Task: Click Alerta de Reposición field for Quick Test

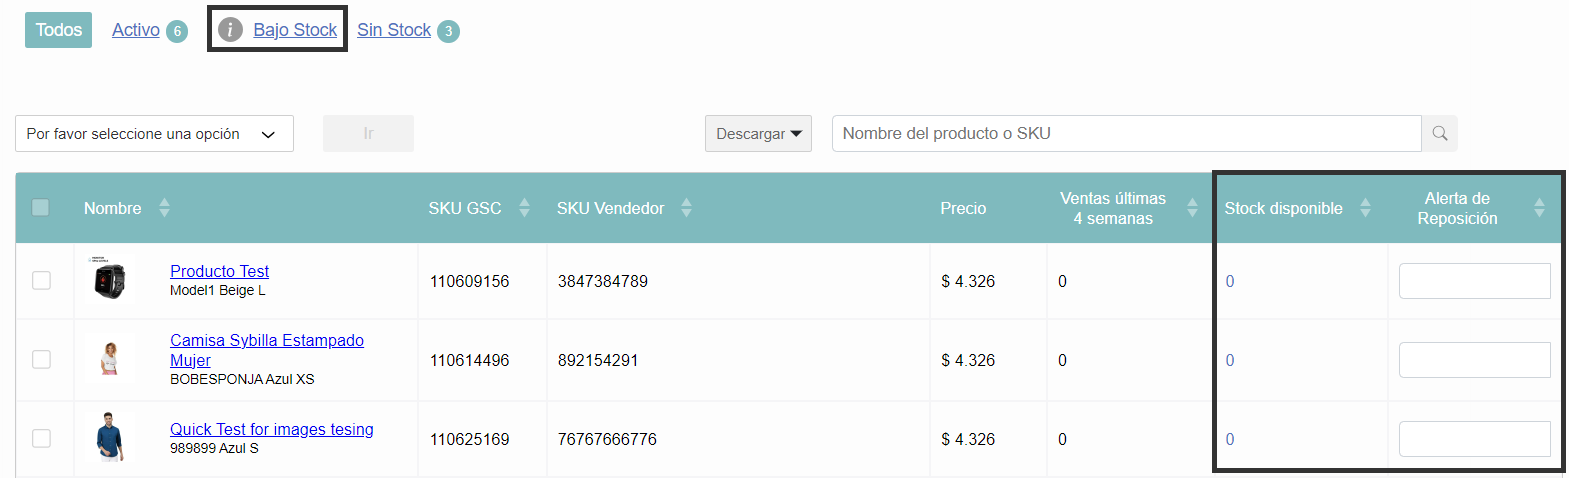Action: tap(1474, 439)
